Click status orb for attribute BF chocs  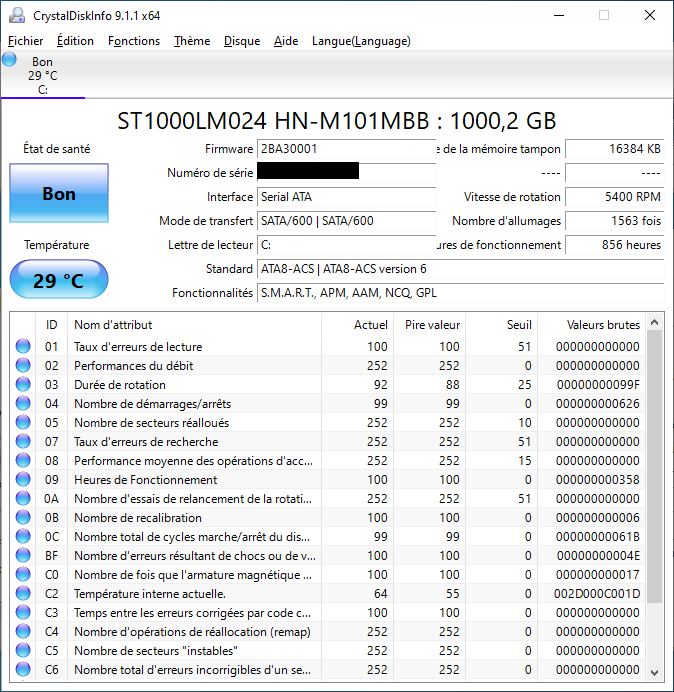(x=23, y=555)
